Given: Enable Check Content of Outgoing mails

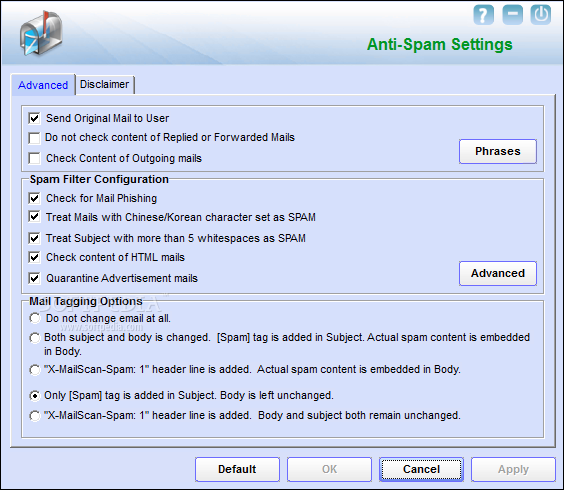Looking at the screenshot, I should (x=35, y=158).
